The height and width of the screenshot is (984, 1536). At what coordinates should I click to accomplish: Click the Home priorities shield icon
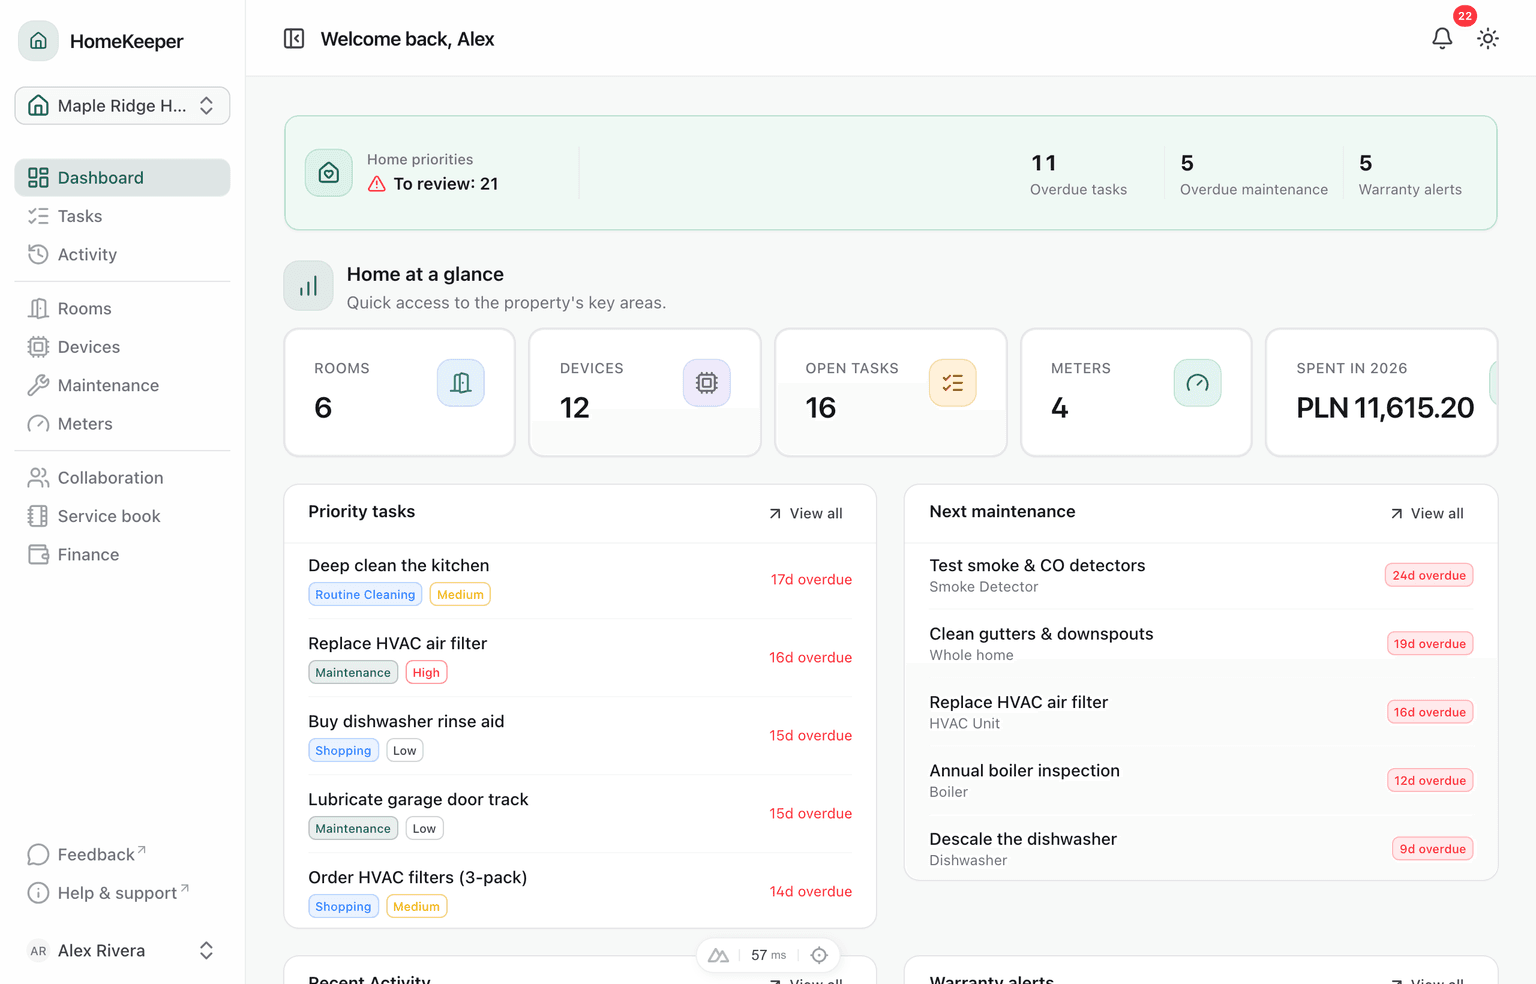329,173
